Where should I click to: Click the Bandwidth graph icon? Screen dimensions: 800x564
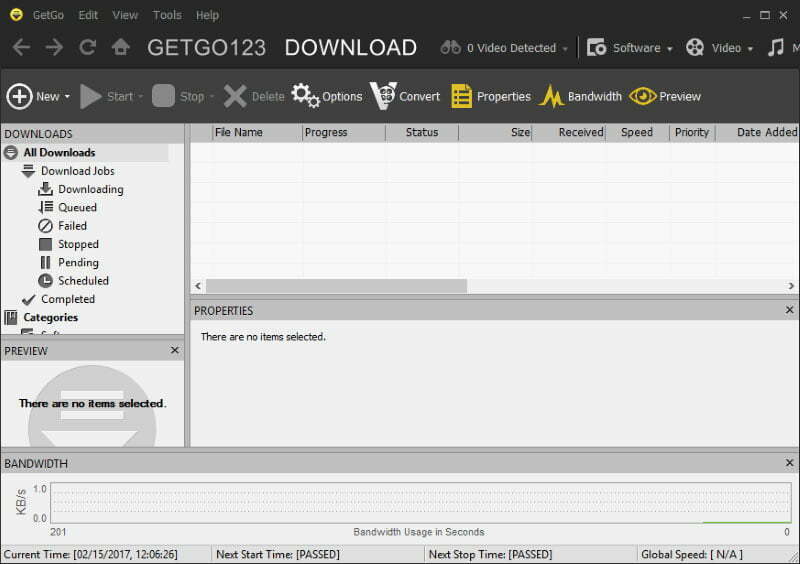(552, 96)
